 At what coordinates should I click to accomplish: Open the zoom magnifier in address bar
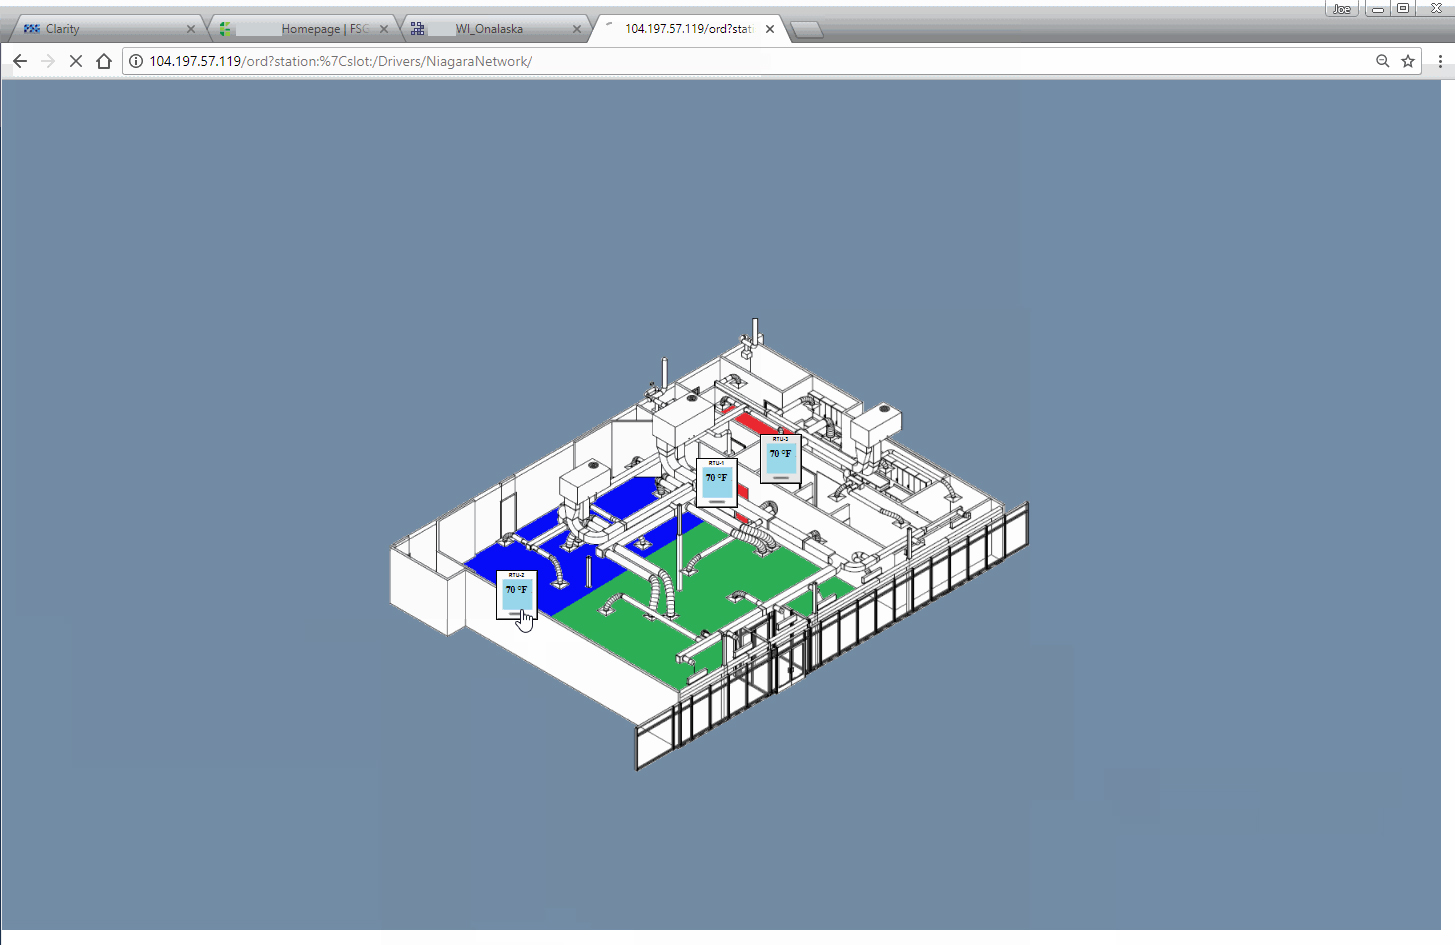tap(1382, 61)
